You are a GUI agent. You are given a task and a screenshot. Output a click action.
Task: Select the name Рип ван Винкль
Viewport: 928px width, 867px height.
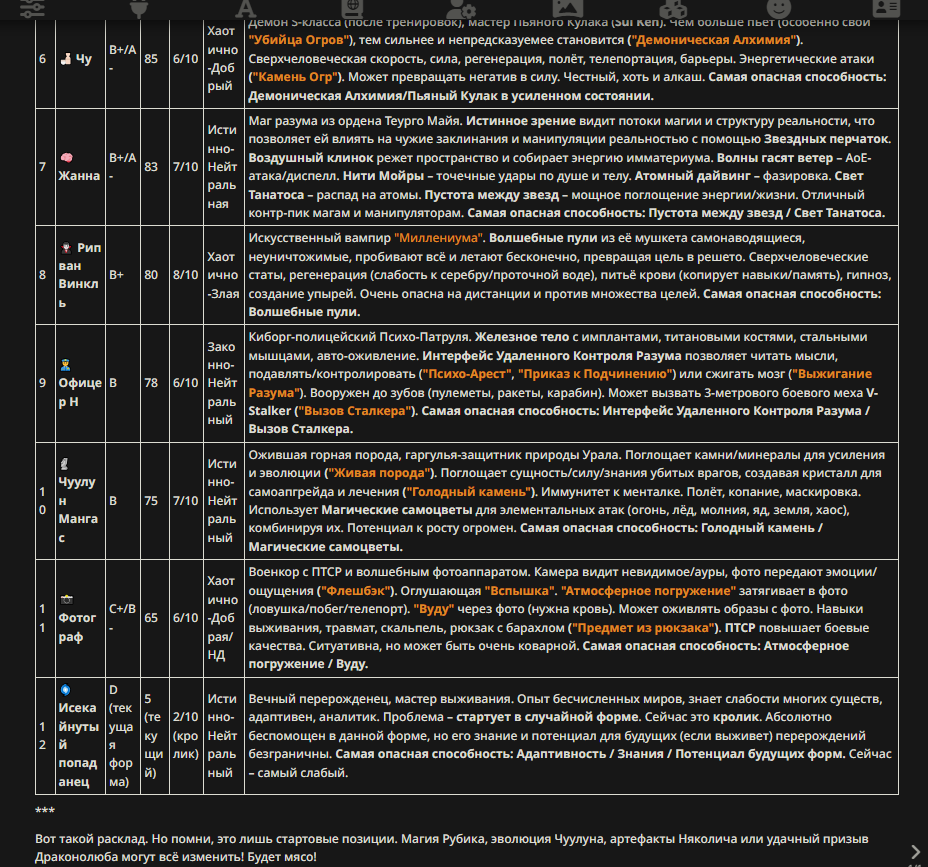pyautogui.click(x=80, y=275)
